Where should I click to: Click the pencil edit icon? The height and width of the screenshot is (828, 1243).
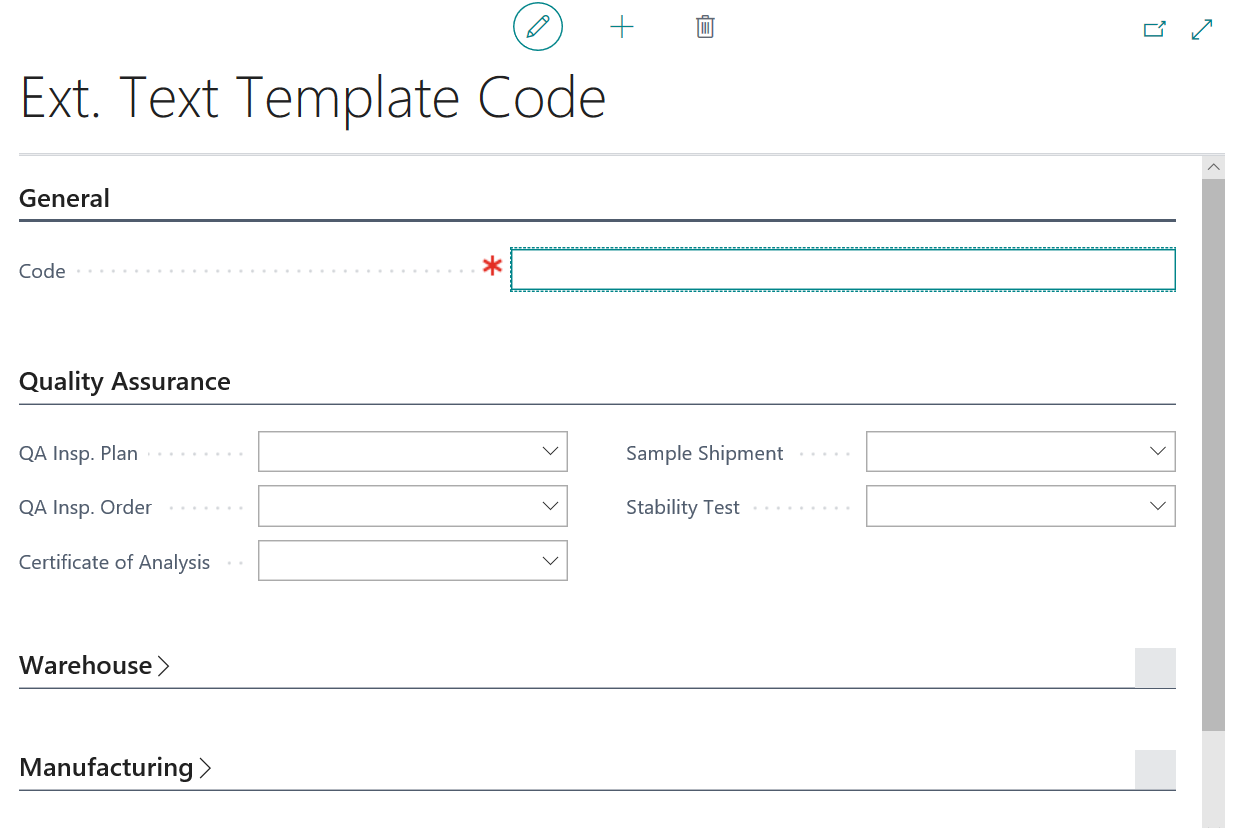point(538,27)
